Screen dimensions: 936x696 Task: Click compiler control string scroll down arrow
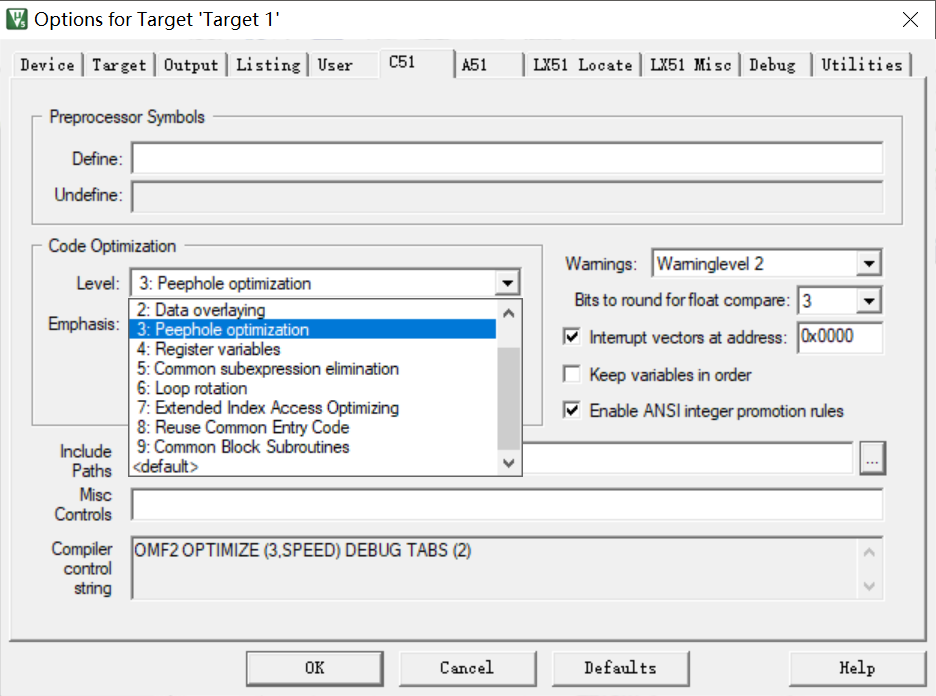coord(870,586)
